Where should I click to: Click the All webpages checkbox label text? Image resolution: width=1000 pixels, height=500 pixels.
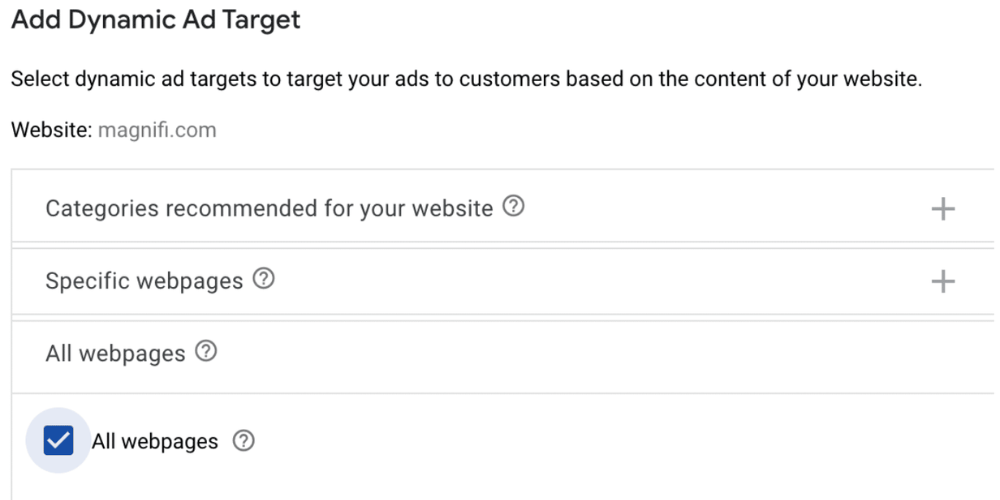pyautogui.click(x=155, y=441)
